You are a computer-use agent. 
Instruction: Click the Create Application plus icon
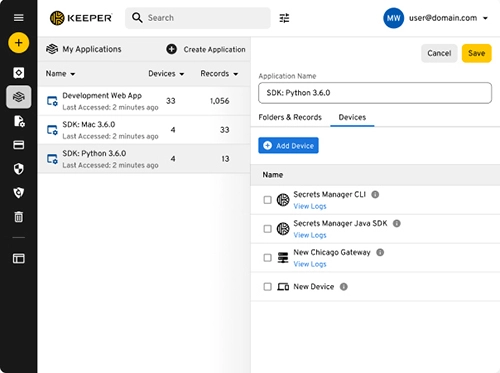click(x=172, y=49)
